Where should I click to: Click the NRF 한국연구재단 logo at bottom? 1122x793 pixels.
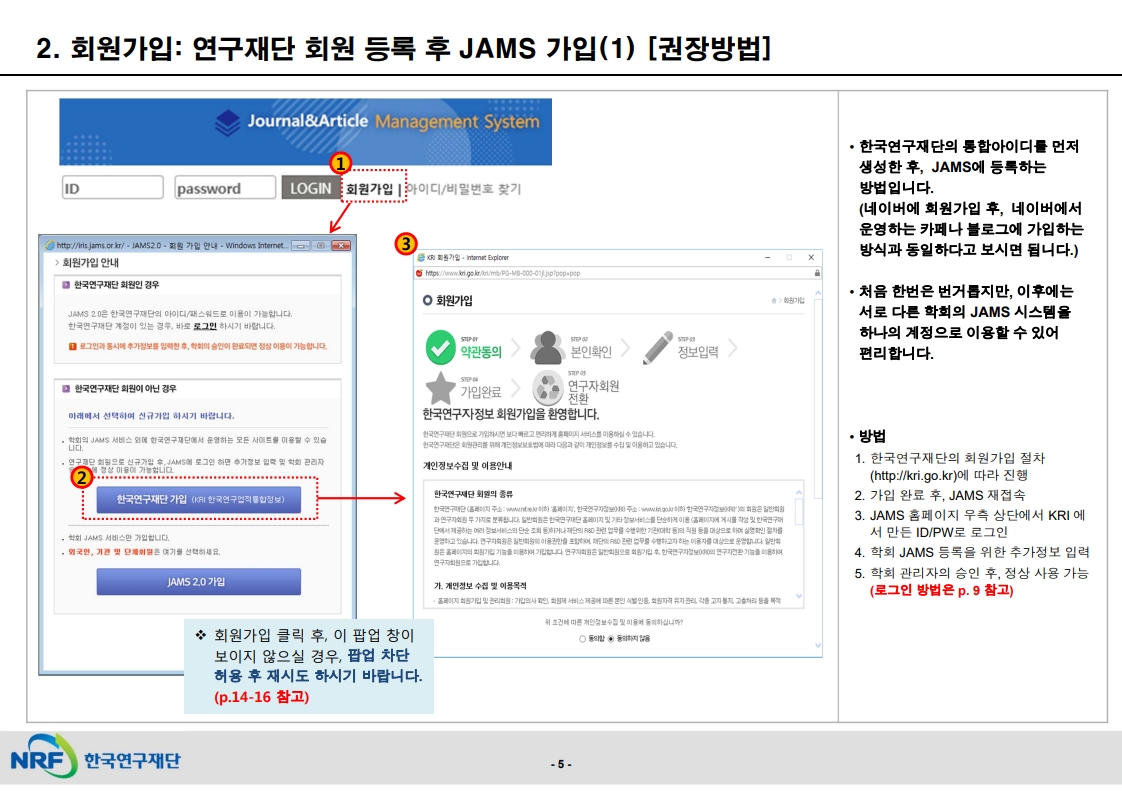(x=95, y=756)
